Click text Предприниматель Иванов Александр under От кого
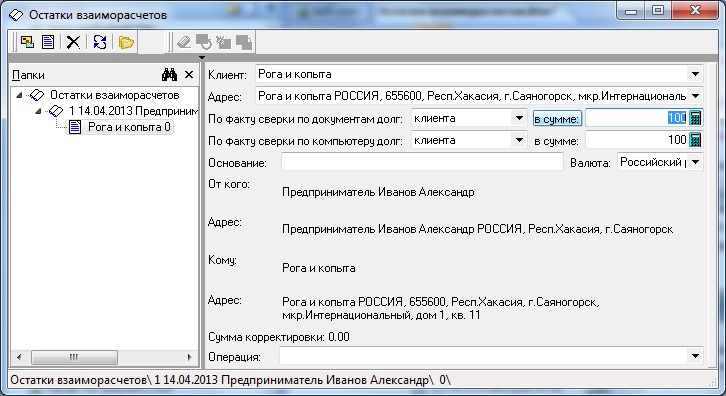This screenshot has height=396, width=726. (x=378, y=192)
